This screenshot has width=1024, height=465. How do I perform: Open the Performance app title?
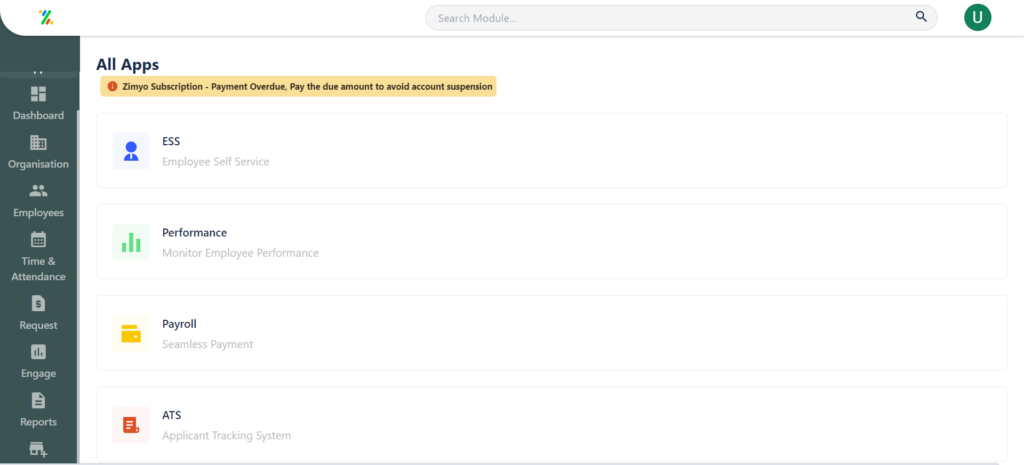195,232
